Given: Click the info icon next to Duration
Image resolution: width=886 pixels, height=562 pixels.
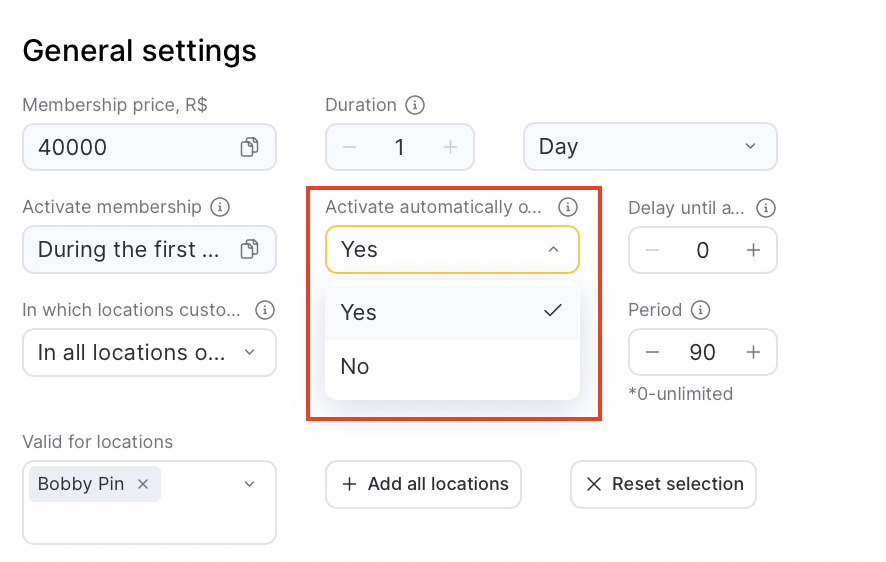Looking at the screenshot, I should pyautogui.click(x=415, y=105).
